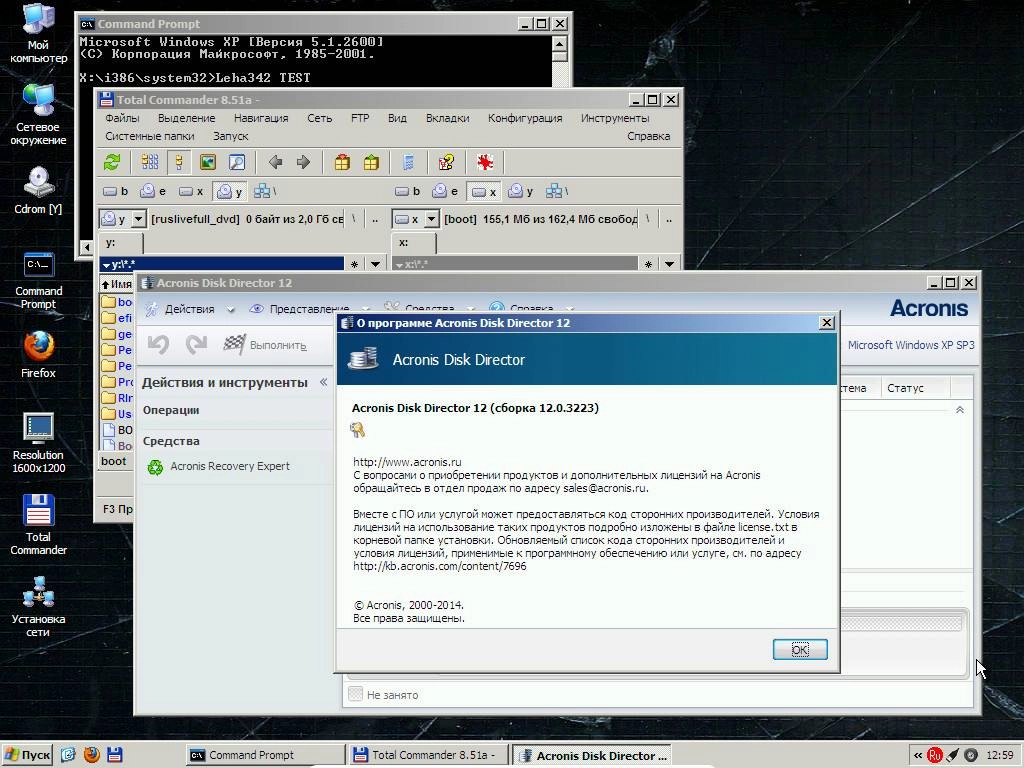Image resolution: width=1024 pixels, height=768 pixels.
Task: Open the Навигация menu in Total Commander
Action: [x=261, y=118]
